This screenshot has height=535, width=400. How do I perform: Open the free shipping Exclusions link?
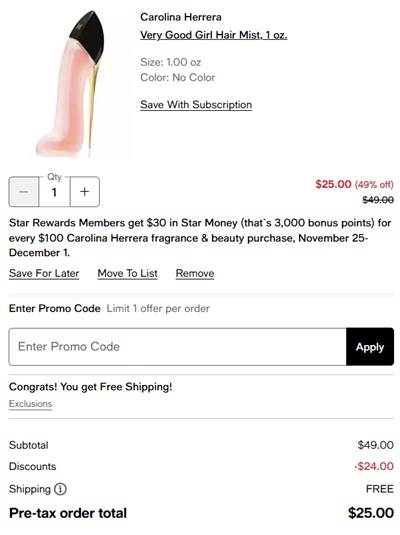tap(30, 404)
